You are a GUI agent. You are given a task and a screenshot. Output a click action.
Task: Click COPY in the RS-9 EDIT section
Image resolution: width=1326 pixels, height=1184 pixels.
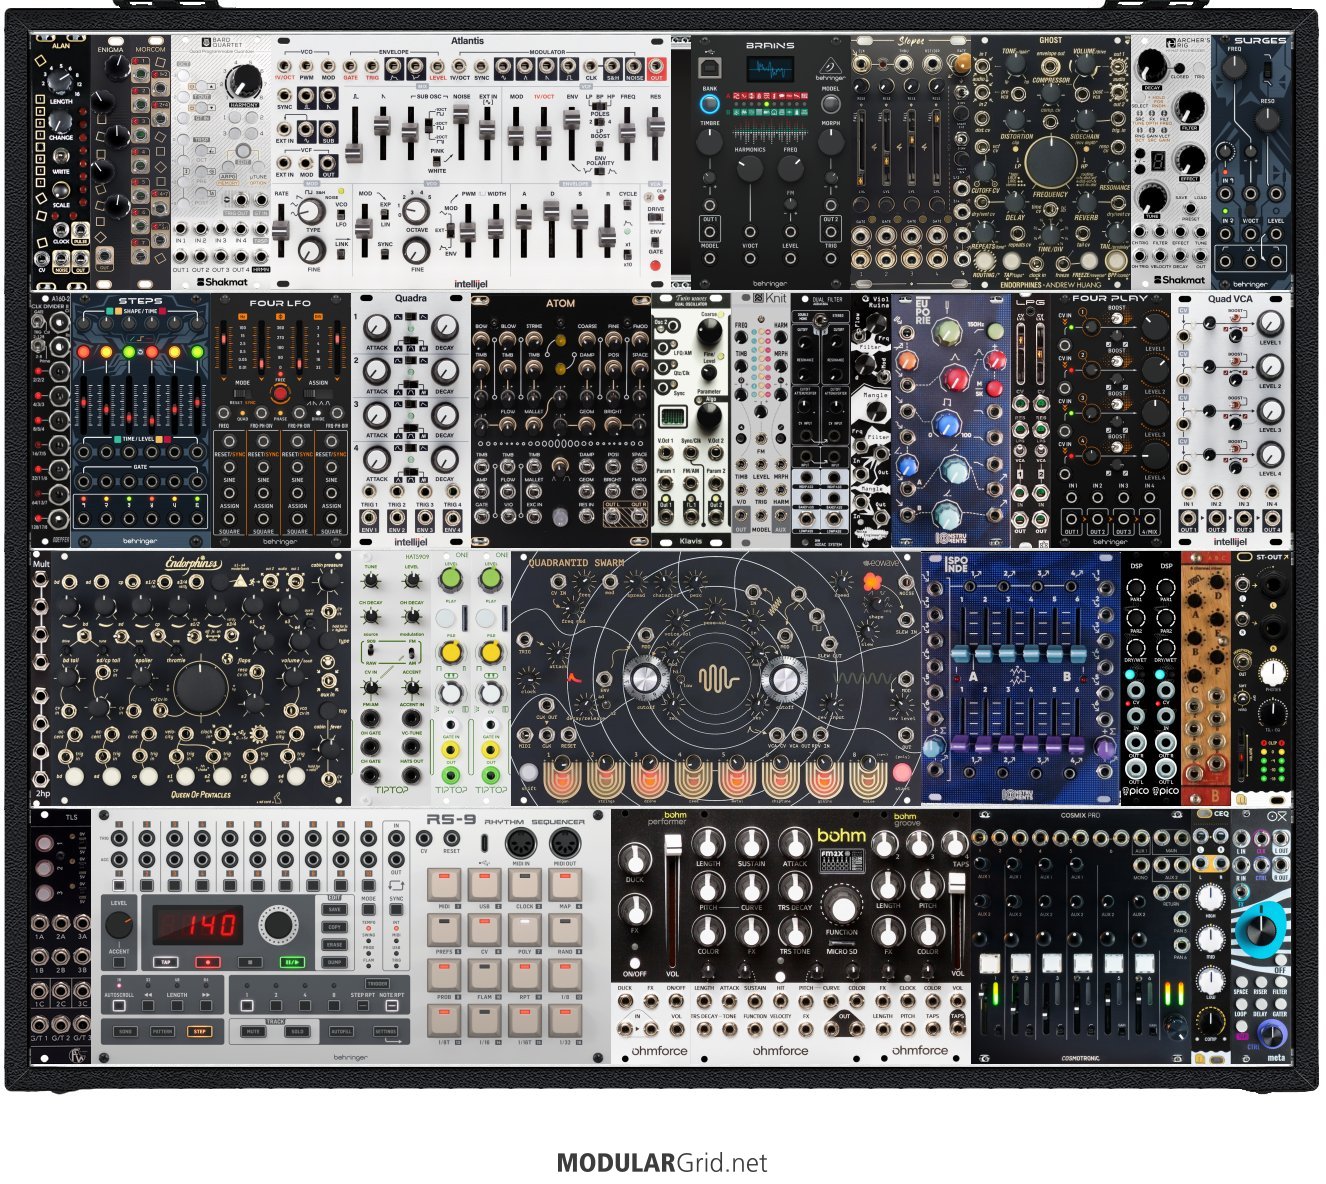pyautogui.click(x=335, y=927)
